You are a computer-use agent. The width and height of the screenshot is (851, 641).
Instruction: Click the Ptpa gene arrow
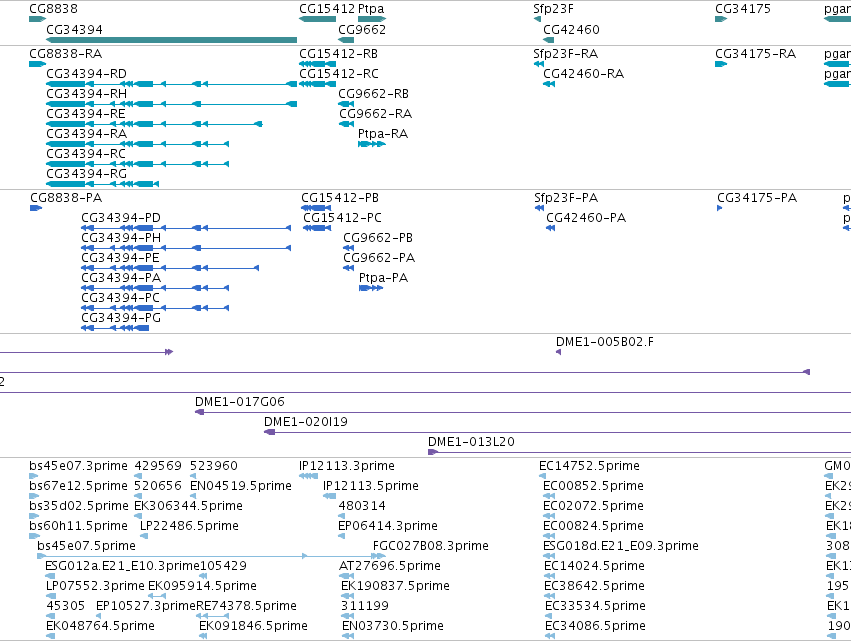tap(372, 19)
